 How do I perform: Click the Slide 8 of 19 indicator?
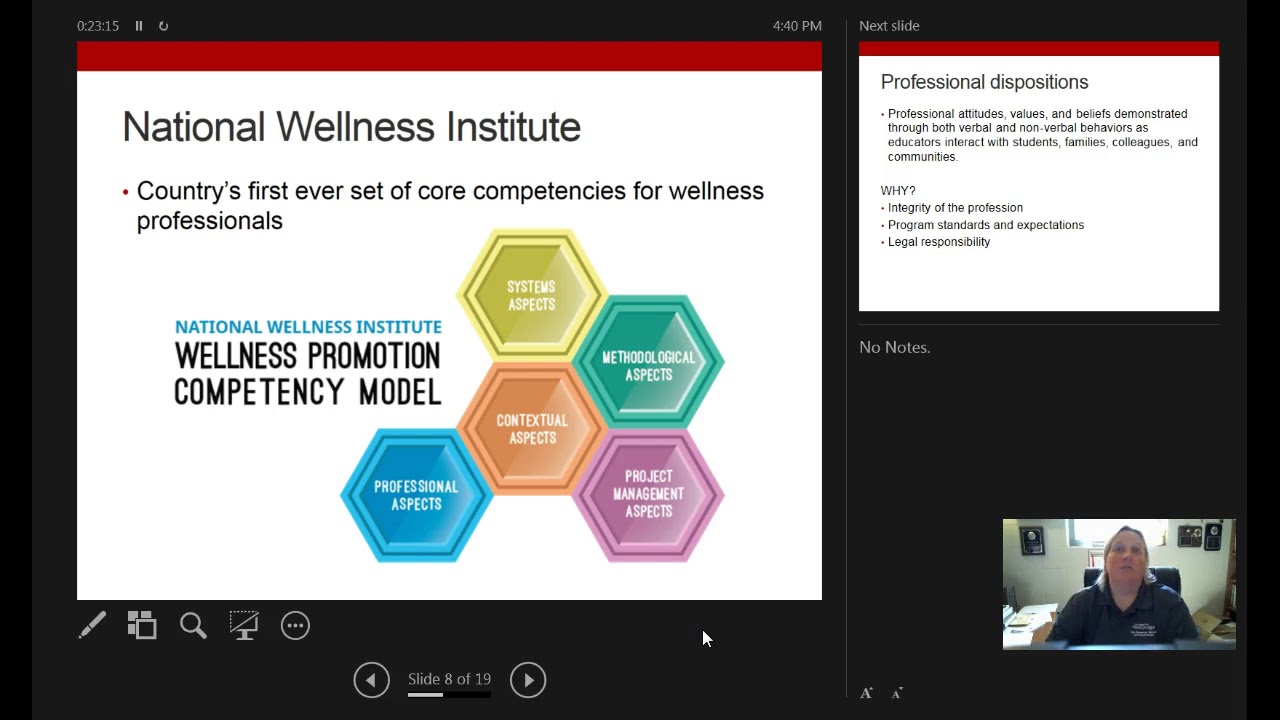click(449, 679)
